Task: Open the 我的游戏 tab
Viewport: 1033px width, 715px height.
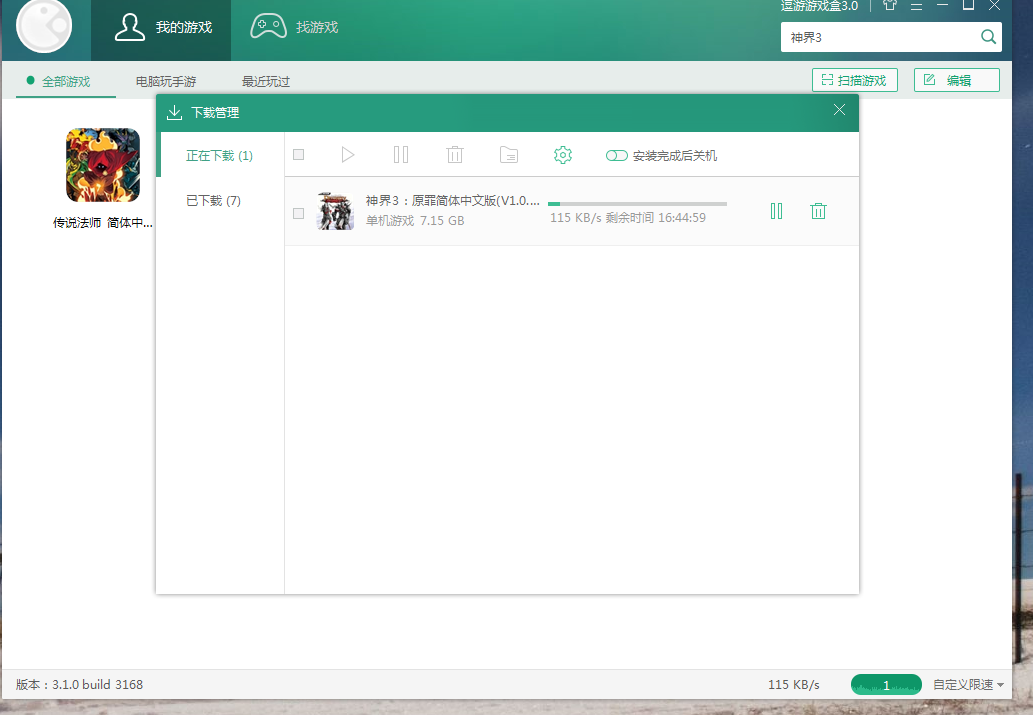Action: point(161,28)
